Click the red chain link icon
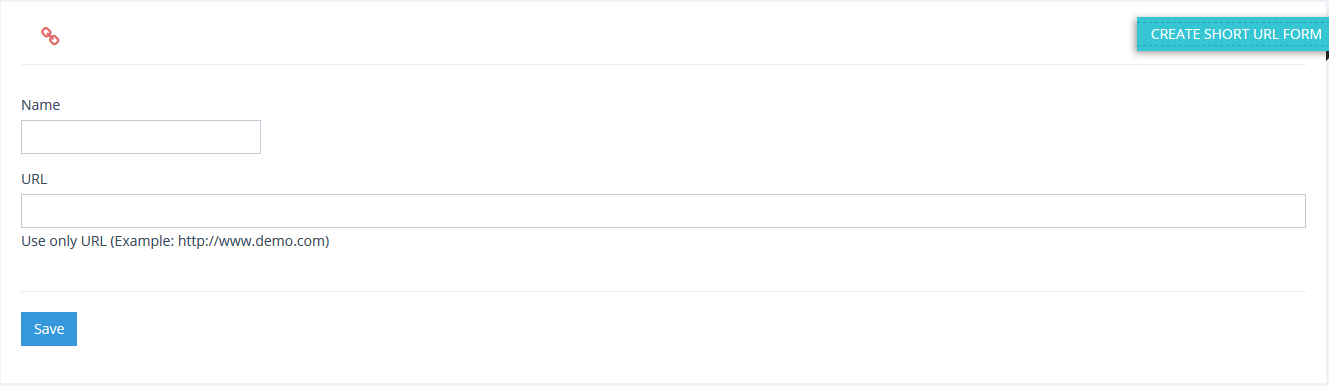This screenshot has height=386, width=1329. (x=50, y=36)
